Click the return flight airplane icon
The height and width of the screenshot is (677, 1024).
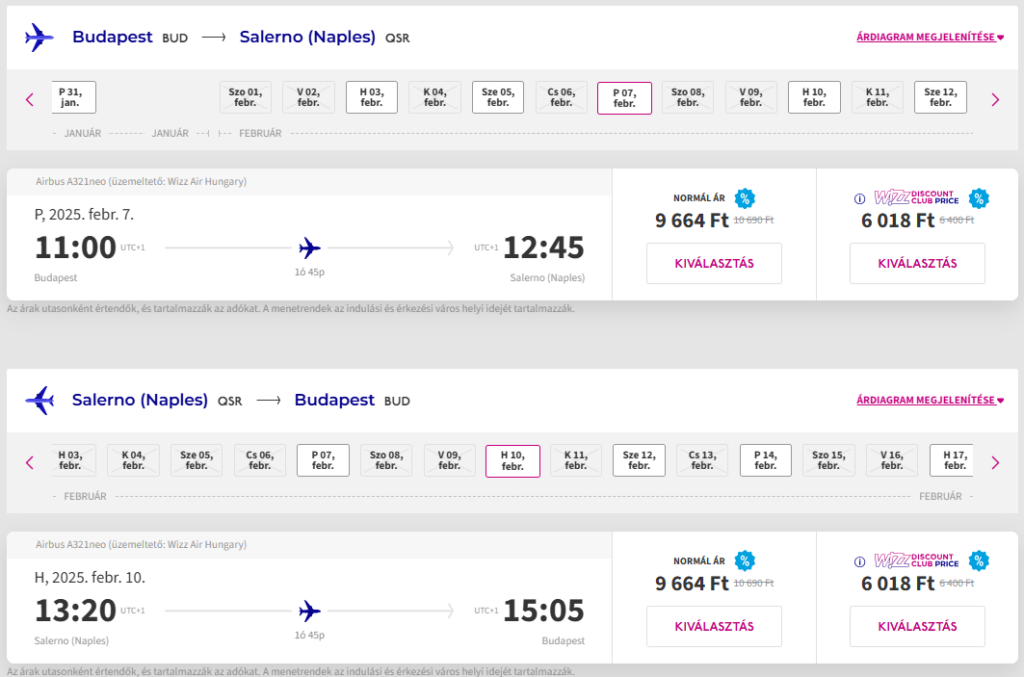39,400
